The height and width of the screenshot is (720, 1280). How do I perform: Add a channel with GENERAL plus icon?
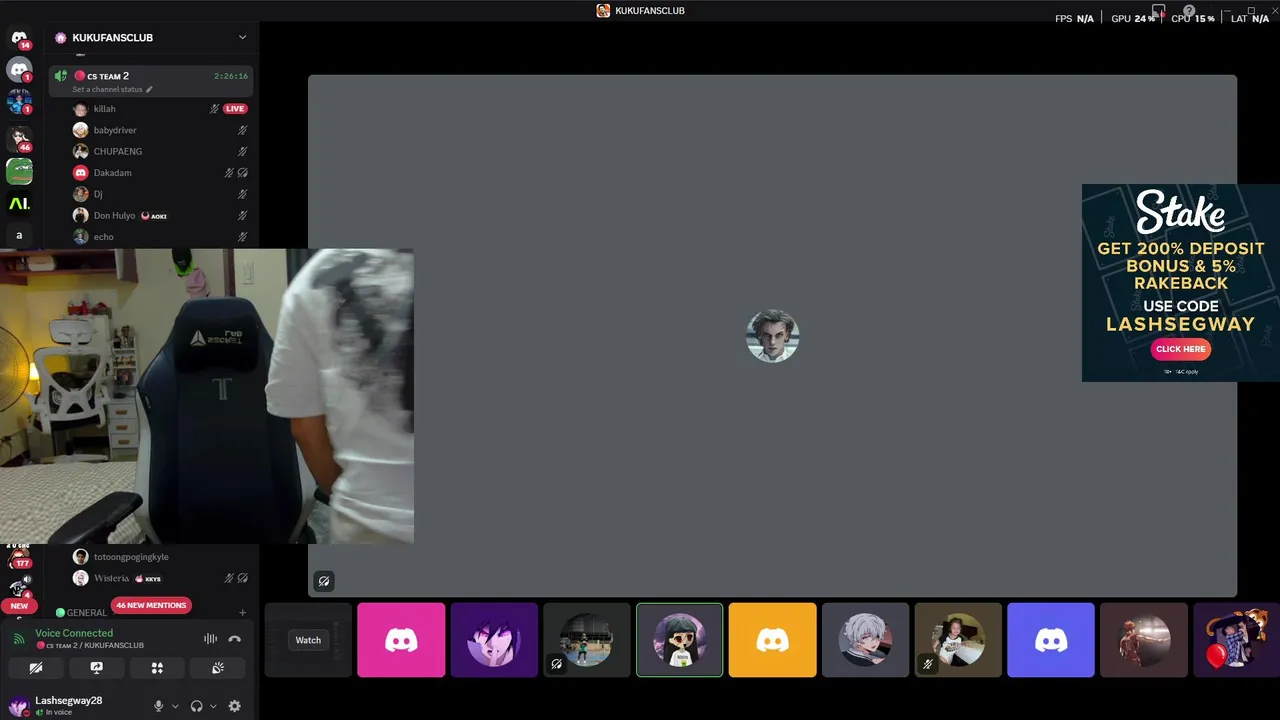coord(242,613)
